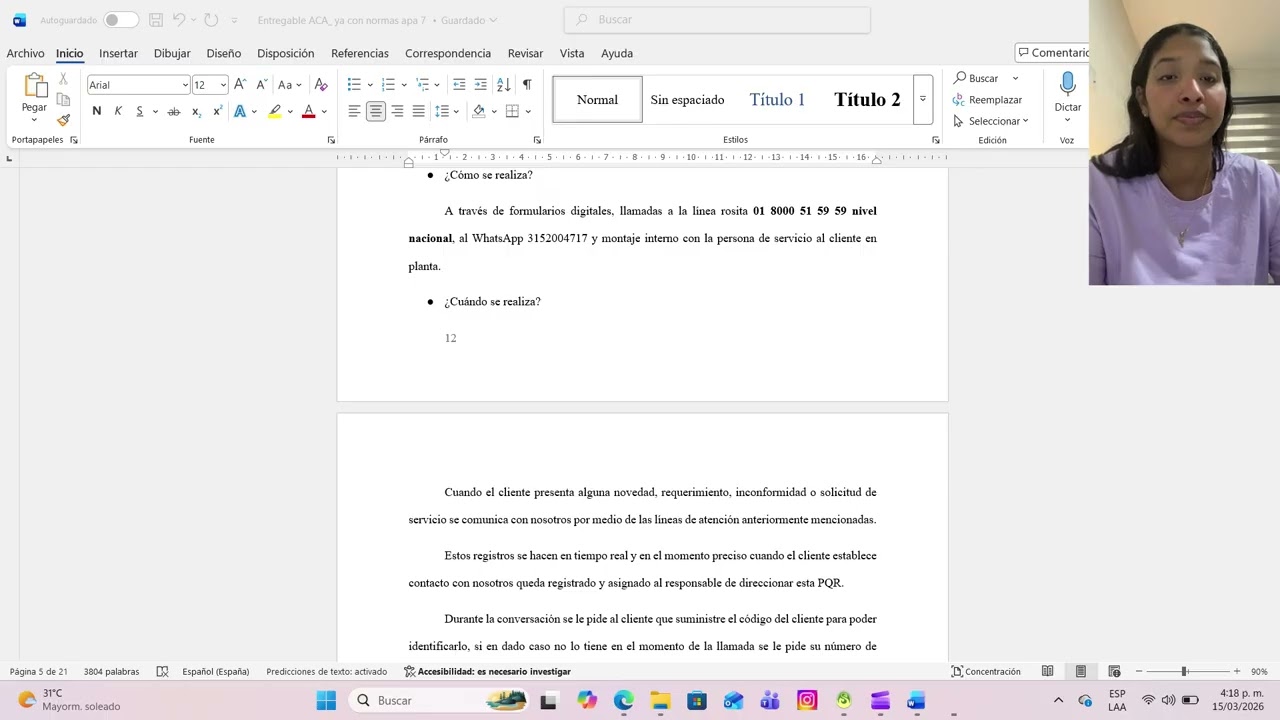This screenshot has width=1280, height=720.
Task: Toggle italic formatting (K)
Action: (118, 111)
